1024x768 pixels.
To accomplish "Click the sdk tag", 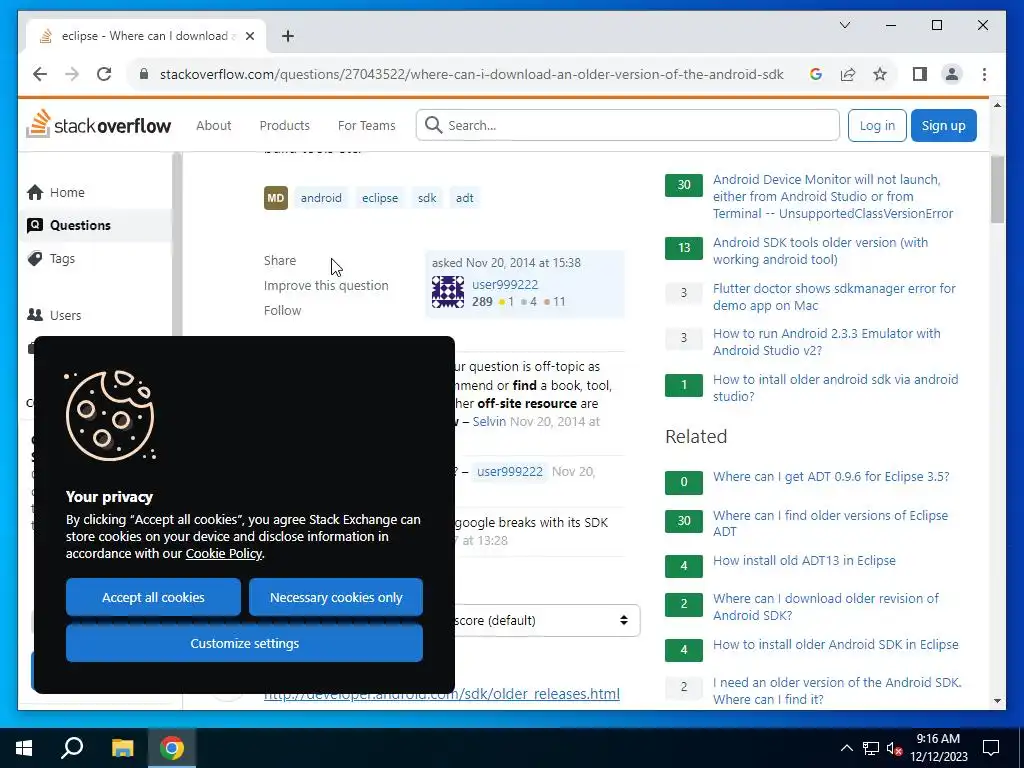I will point(427,198).
